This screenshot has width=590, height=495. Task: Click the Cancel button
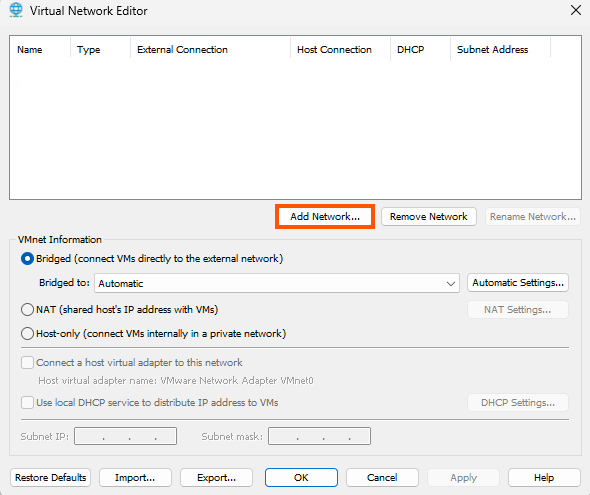pyautogui.click(x=382, y=478)
